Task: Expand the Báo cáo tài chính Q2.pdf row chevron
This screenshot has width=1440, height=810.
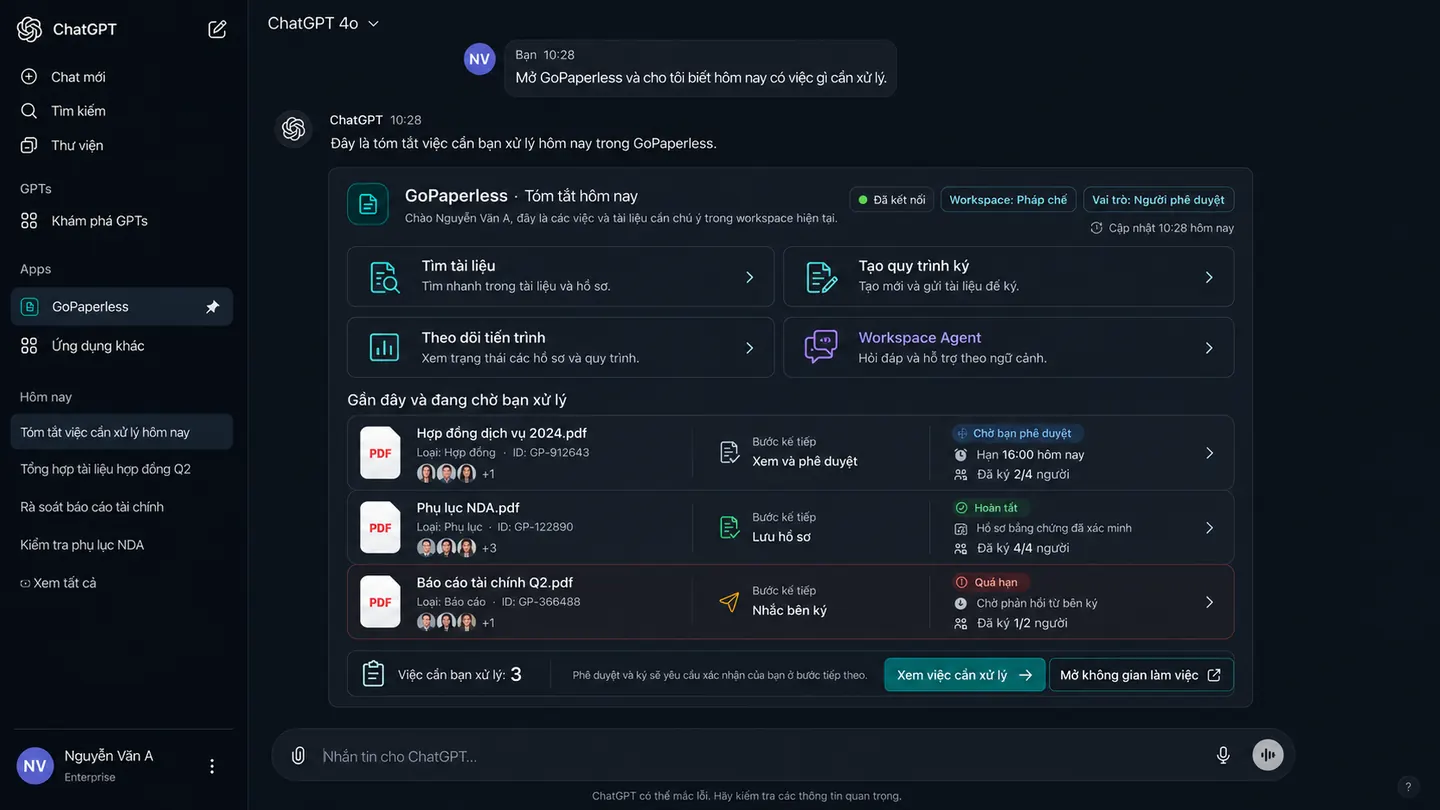Action: click(x=1209, y=602)
